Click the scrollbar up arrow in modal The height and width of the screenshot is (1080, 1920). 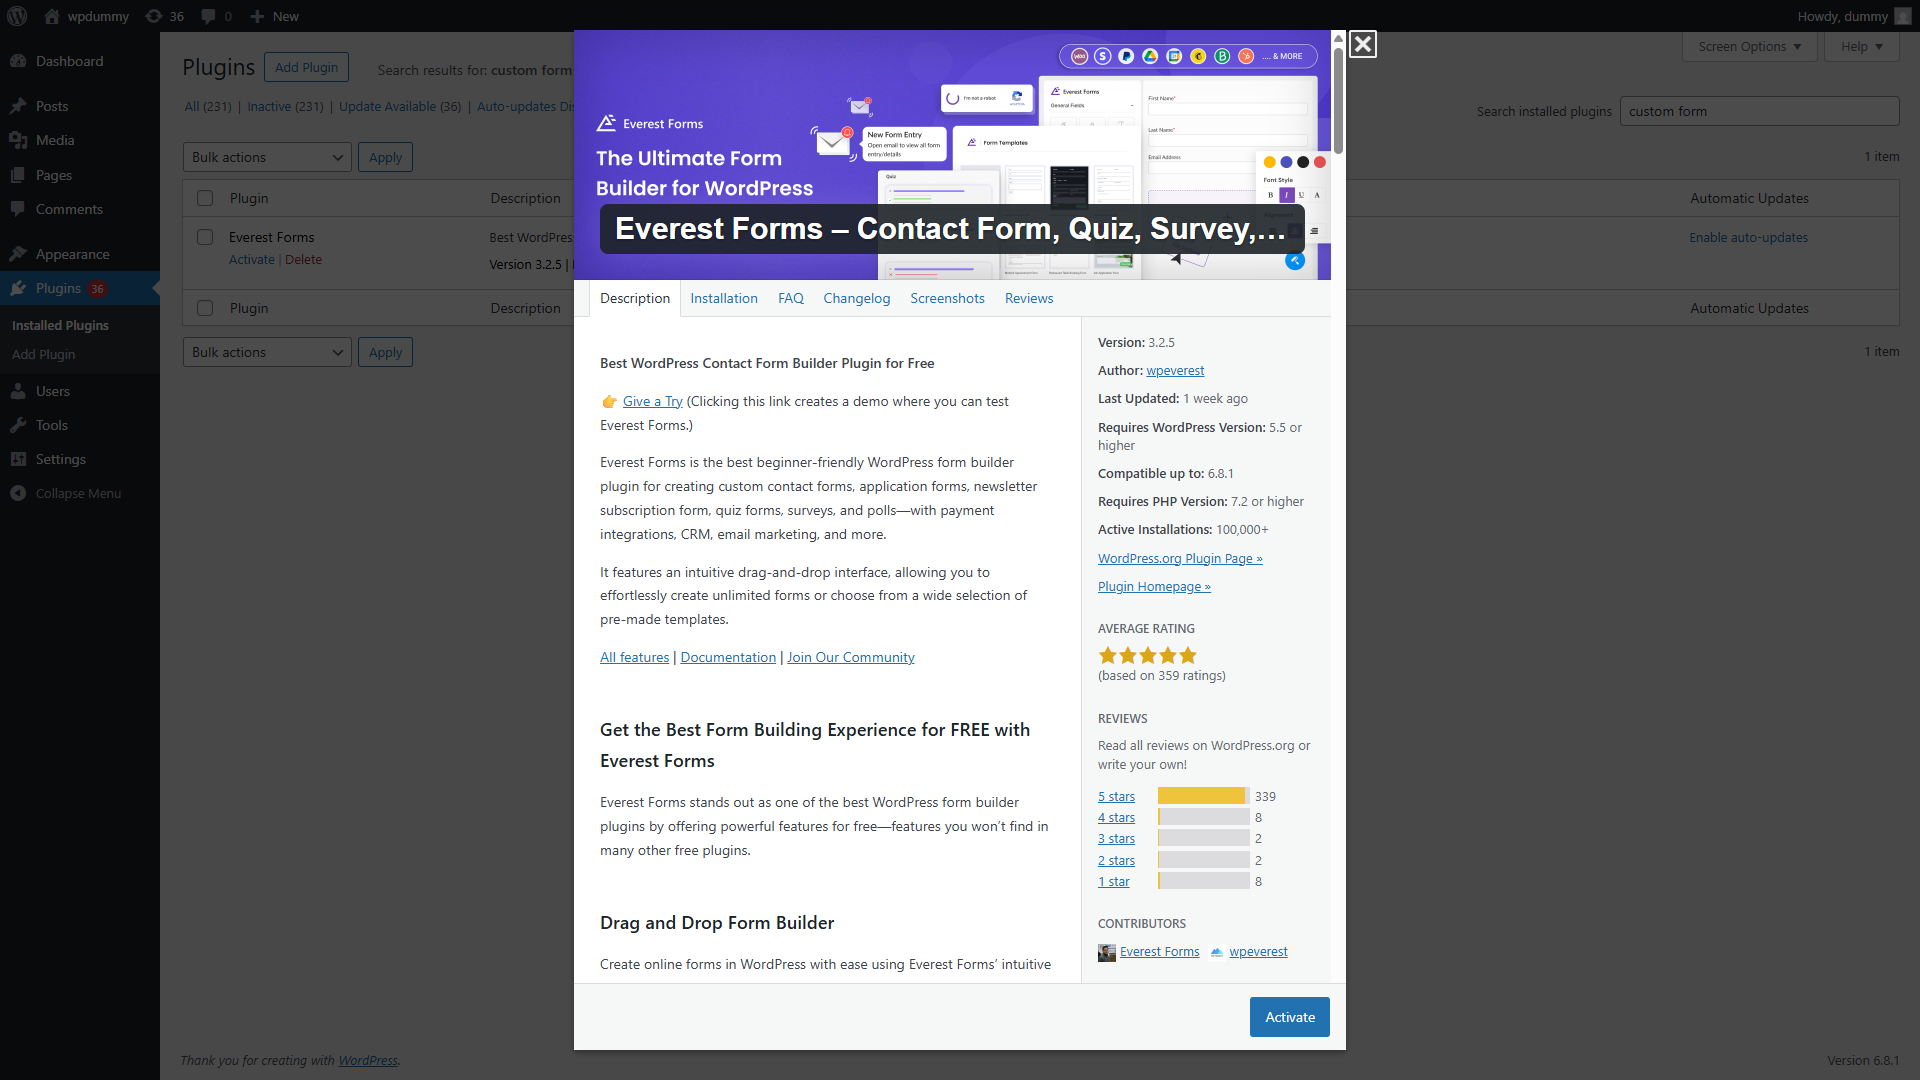pyautogui.click(x=1338, y=38)
